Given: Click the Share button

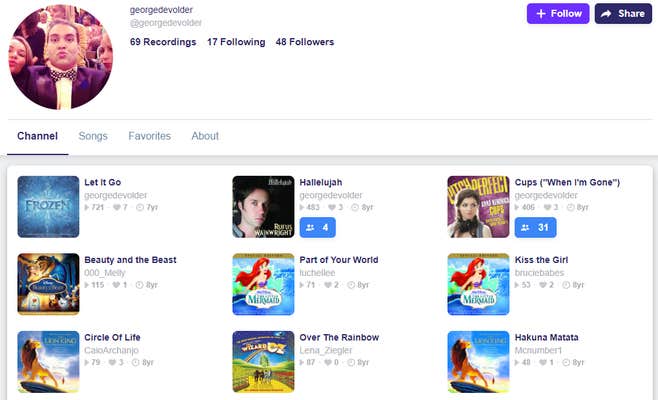Looking at the screenshot, I should click(622, 14).
